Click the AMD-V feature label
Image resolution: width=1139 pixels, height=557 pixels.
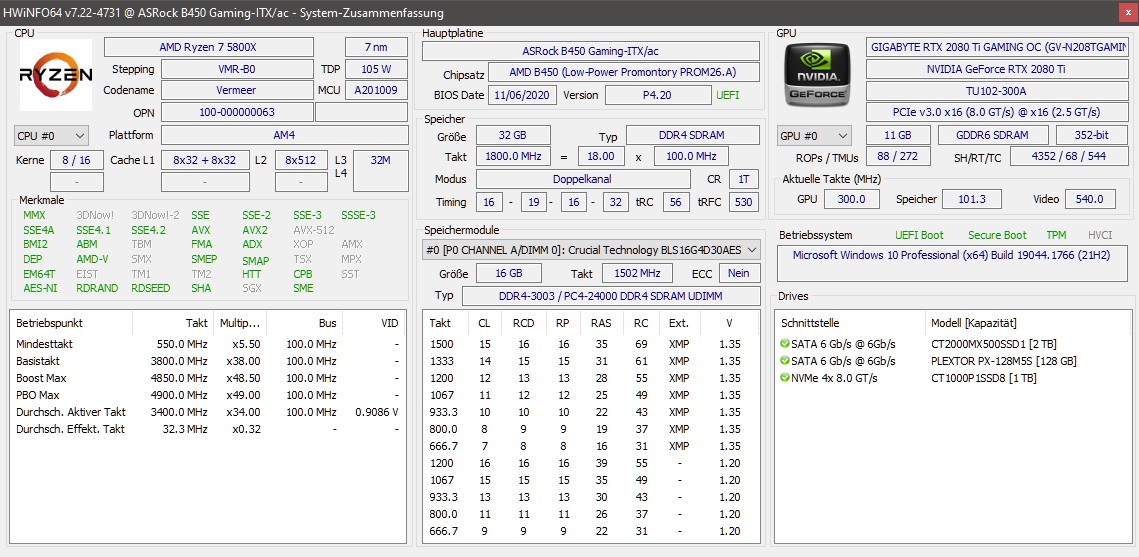92,259
